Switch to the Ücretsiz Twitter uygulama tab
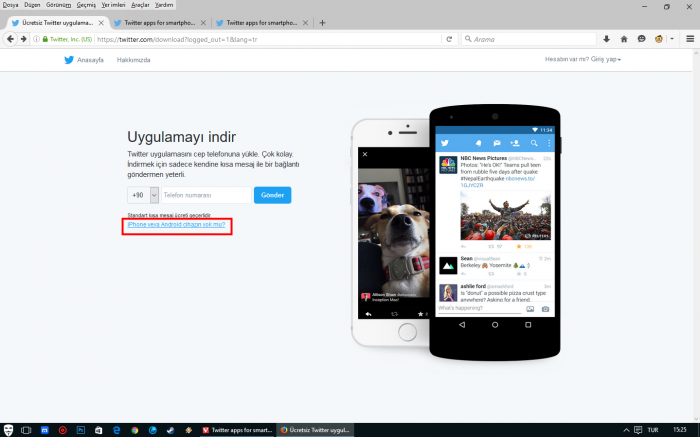The image size is (700, 437). (x=57, y=23)
